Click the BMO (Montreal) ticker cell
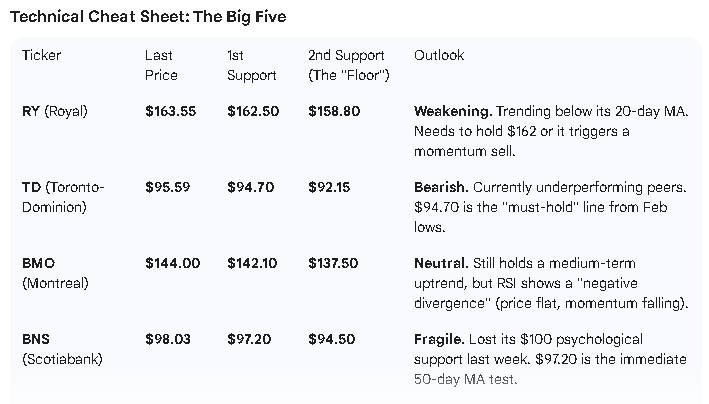 [55, 273]
